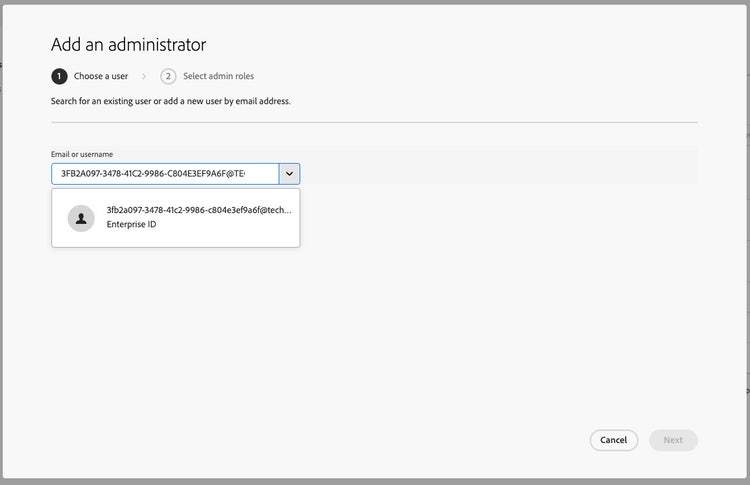This screenshot has width=750, height=485.
Task: Click the chevron separator between wizard steps
Action: click(x=143, y=76)
